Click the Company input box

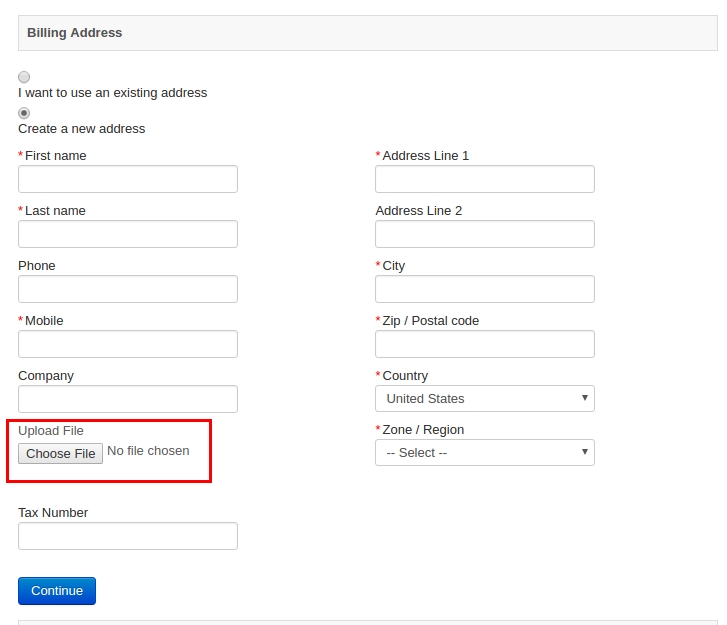[x=128, y=399]
